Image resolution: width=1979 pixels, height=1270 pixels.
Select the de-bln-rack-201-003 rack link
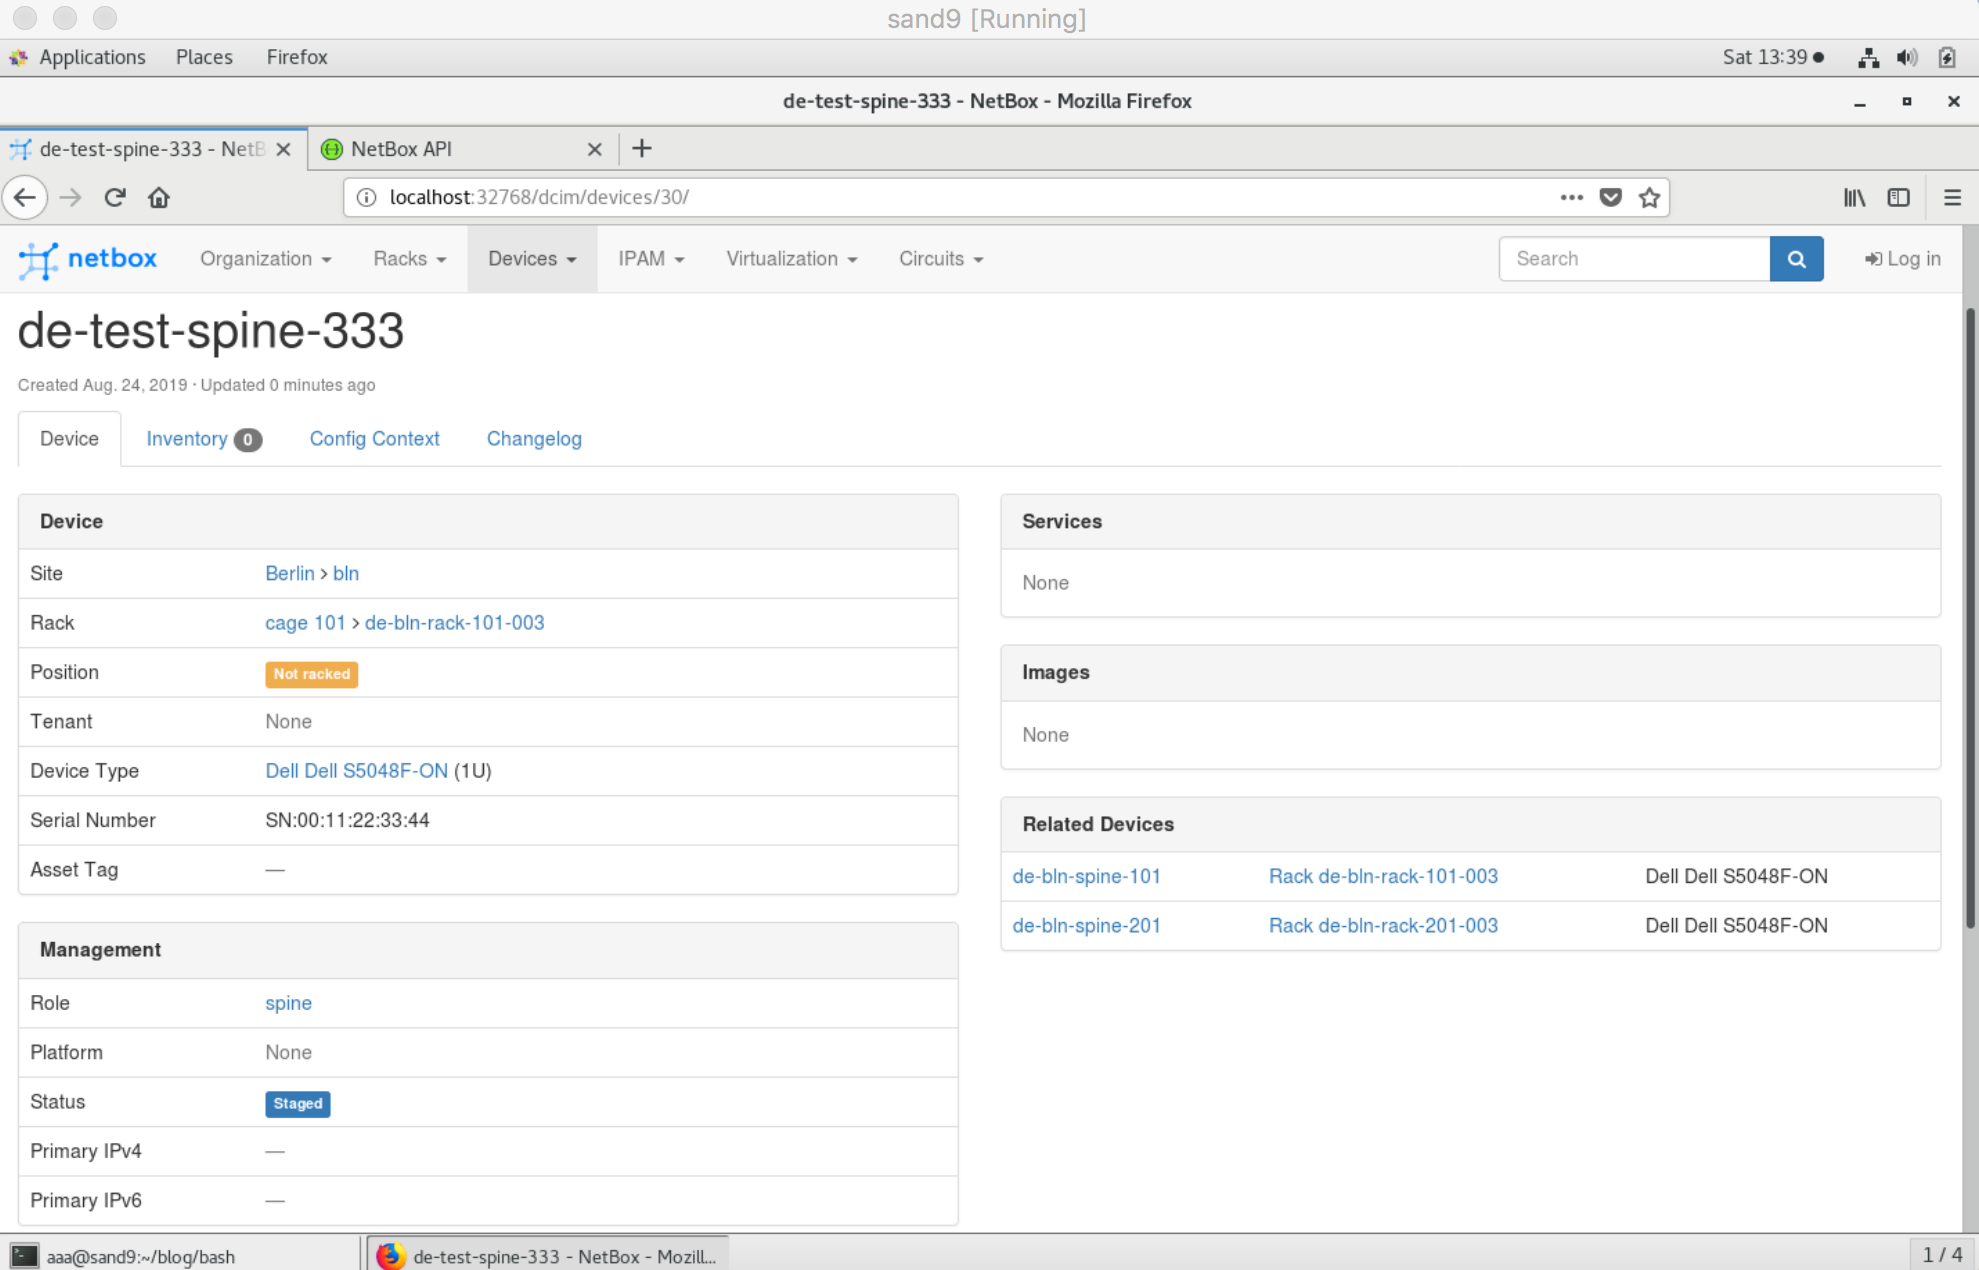(1380, 924)
